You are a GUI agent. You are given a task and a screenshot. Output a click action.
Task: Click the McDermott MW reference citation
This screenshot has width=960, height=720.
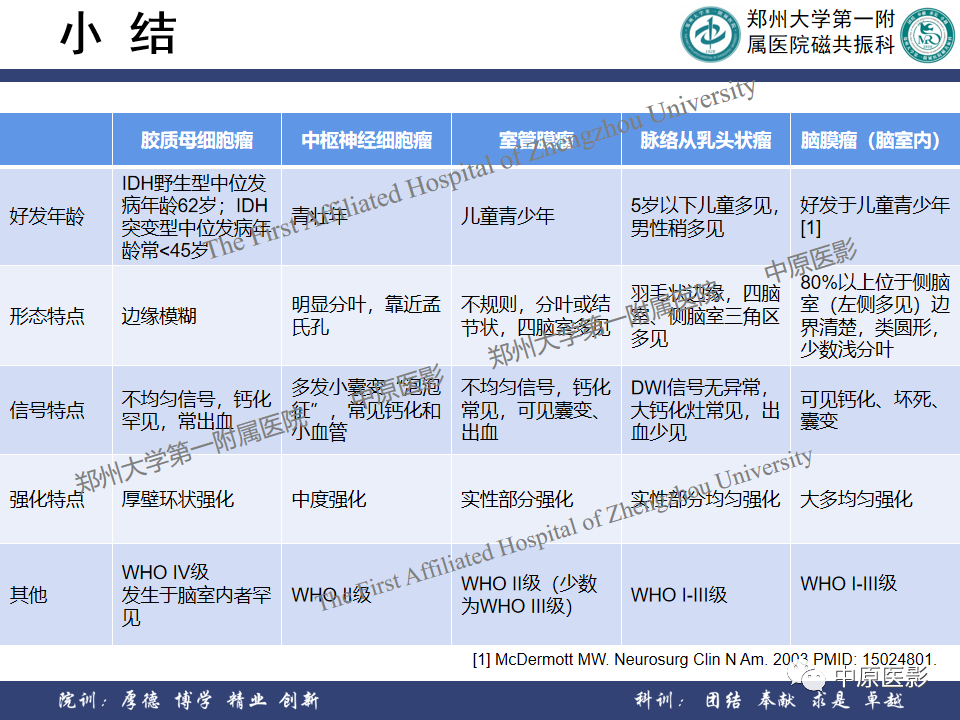[x=704, y=659]
